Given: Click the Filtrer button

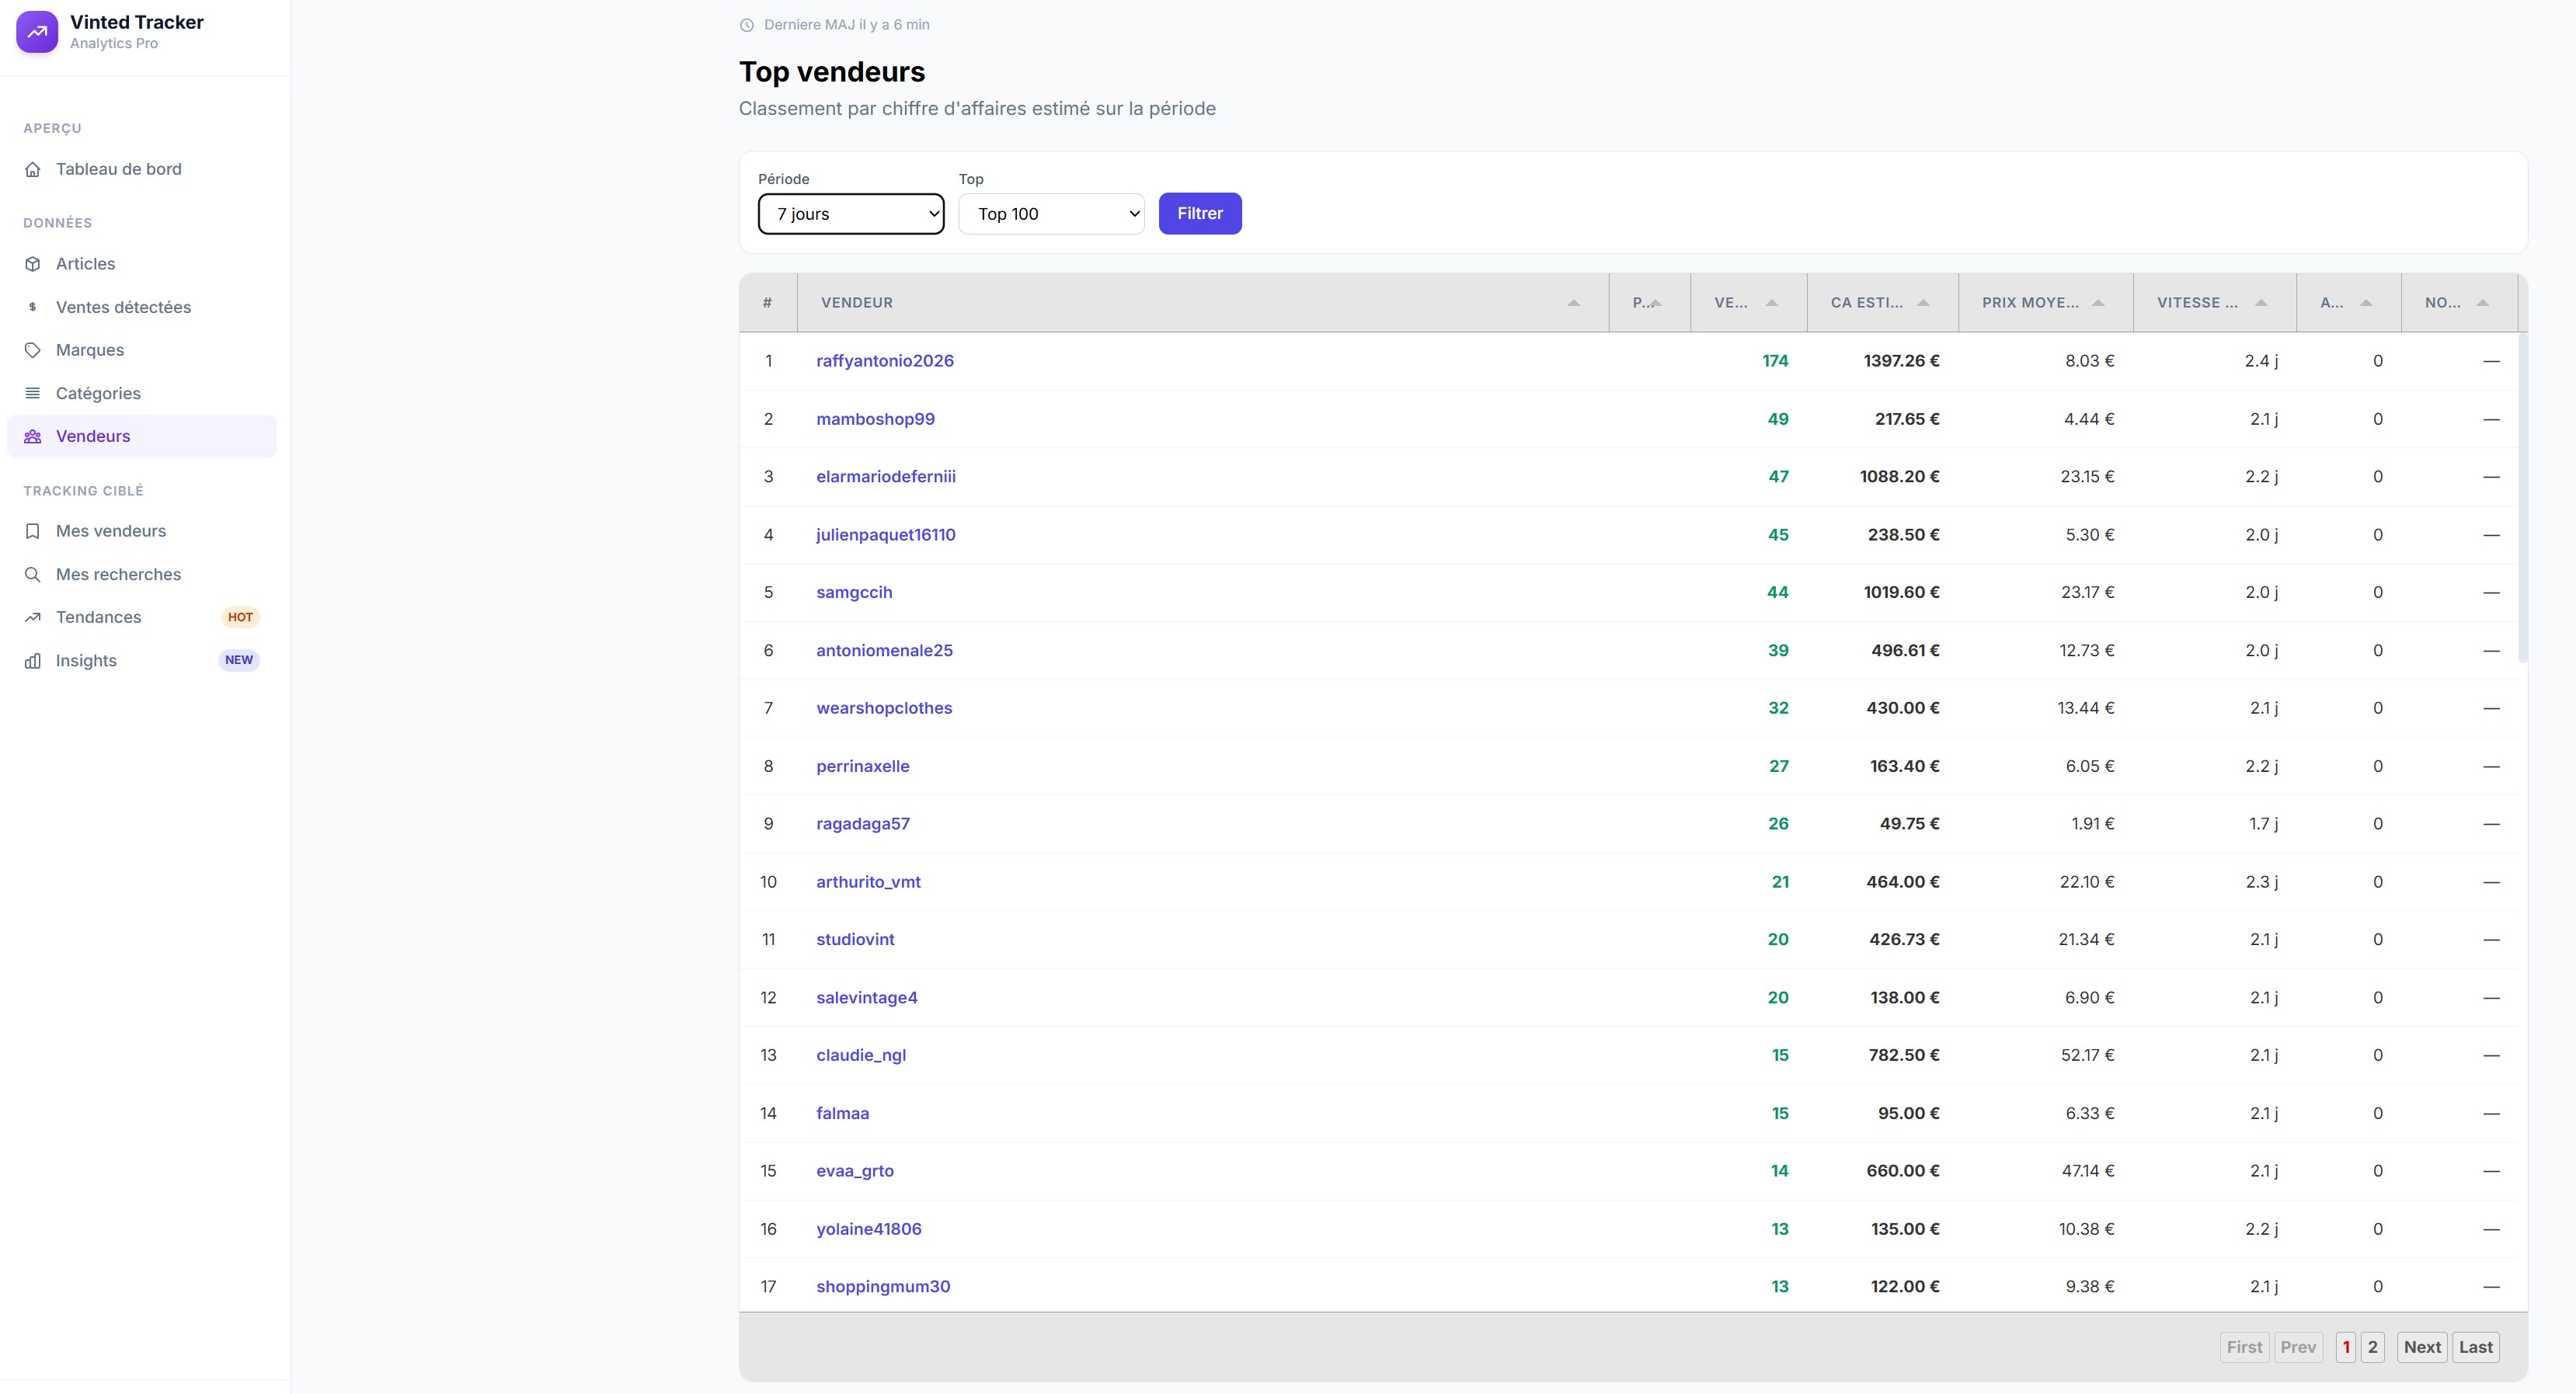Looking at the screenshot, I should 1200,213.
